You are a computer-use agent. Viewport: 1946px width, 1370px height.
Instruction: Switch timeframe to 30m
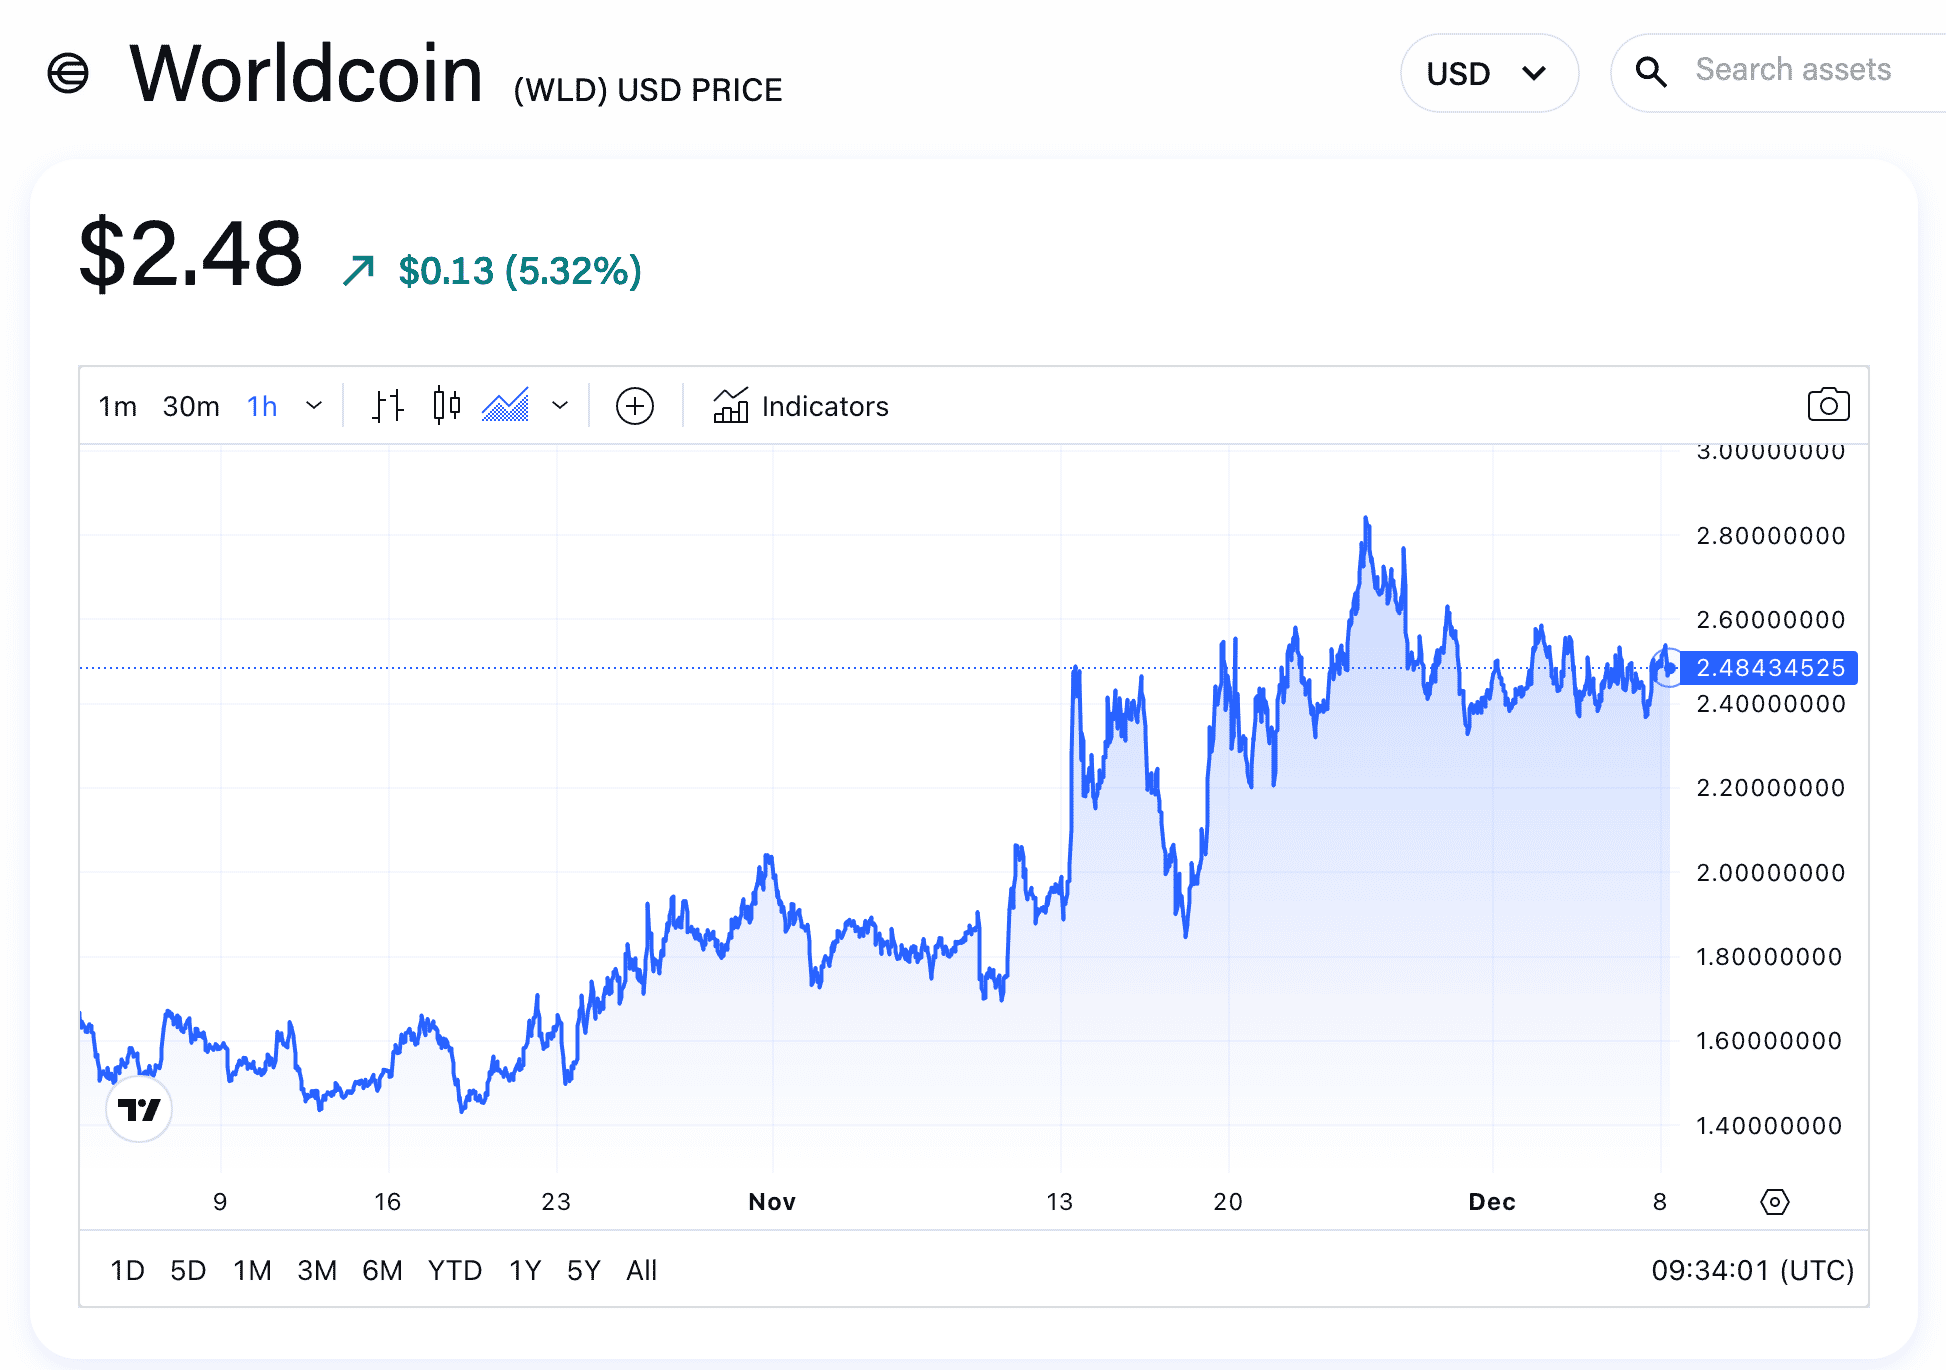click(x=191, y=406)
